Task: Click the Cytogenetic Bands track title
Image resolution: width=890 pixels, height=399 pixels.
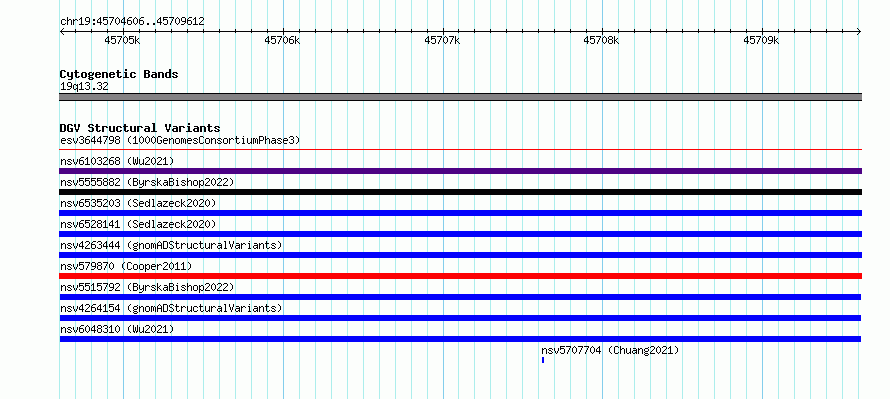Action: (x=119, y=74)
